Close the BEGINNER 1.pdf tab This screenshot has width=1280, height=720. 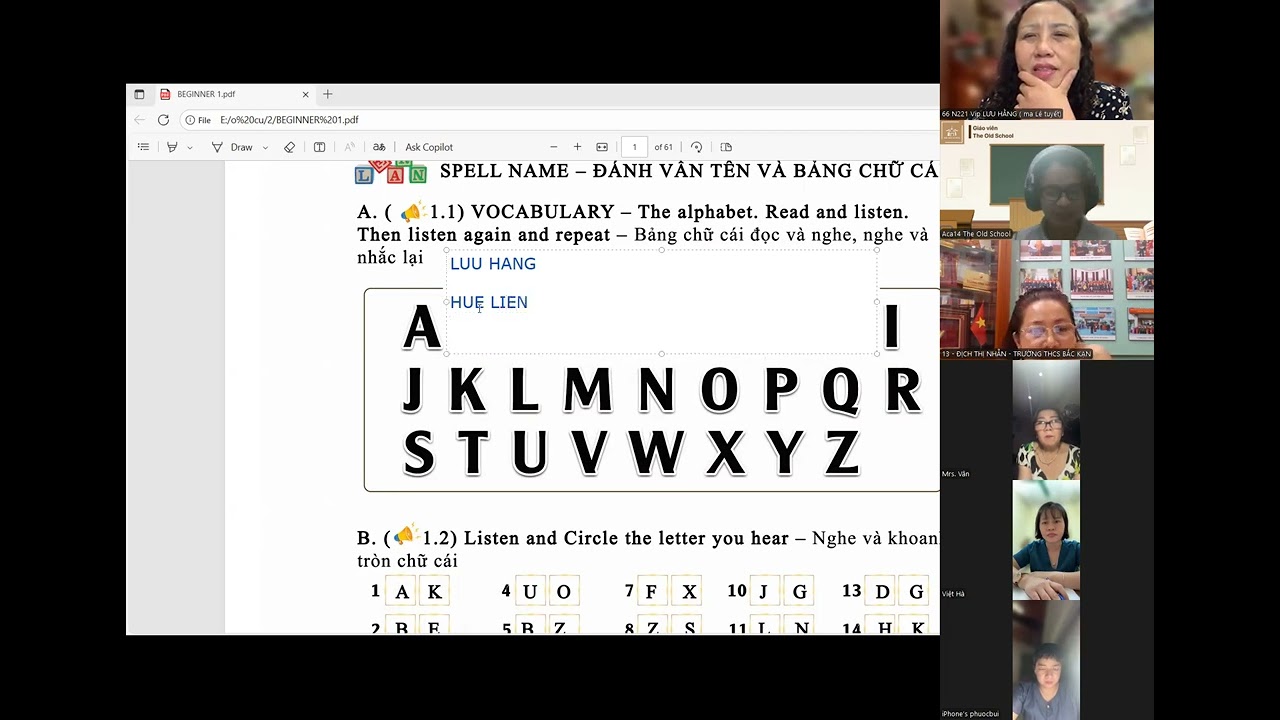pyautogui.click(x=305, y=94)
